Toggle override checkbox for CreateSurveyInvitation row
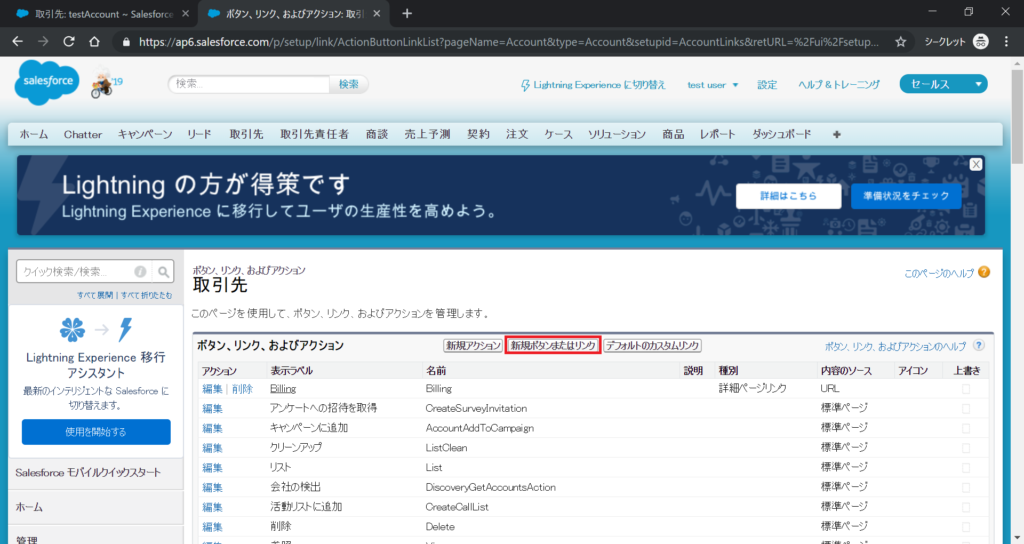 965,408
